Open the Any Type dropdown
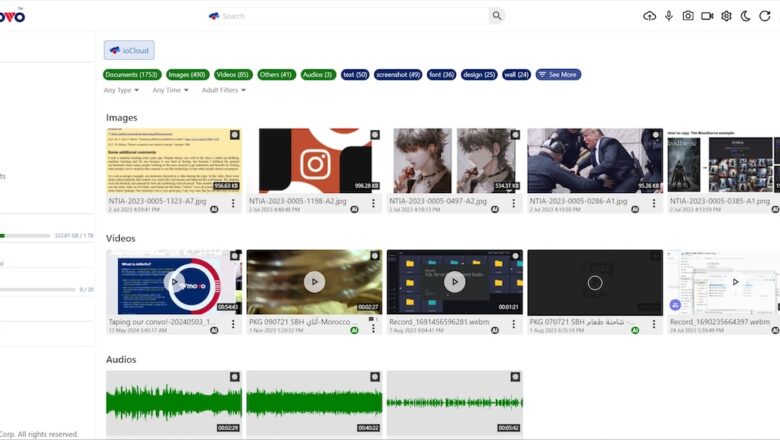This screenshot has height=440, width=780. pos(121,90)
